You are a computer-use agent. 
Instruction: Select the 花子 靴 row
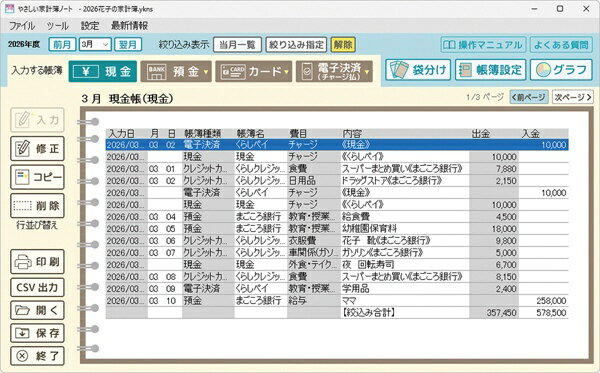(337, 241)
